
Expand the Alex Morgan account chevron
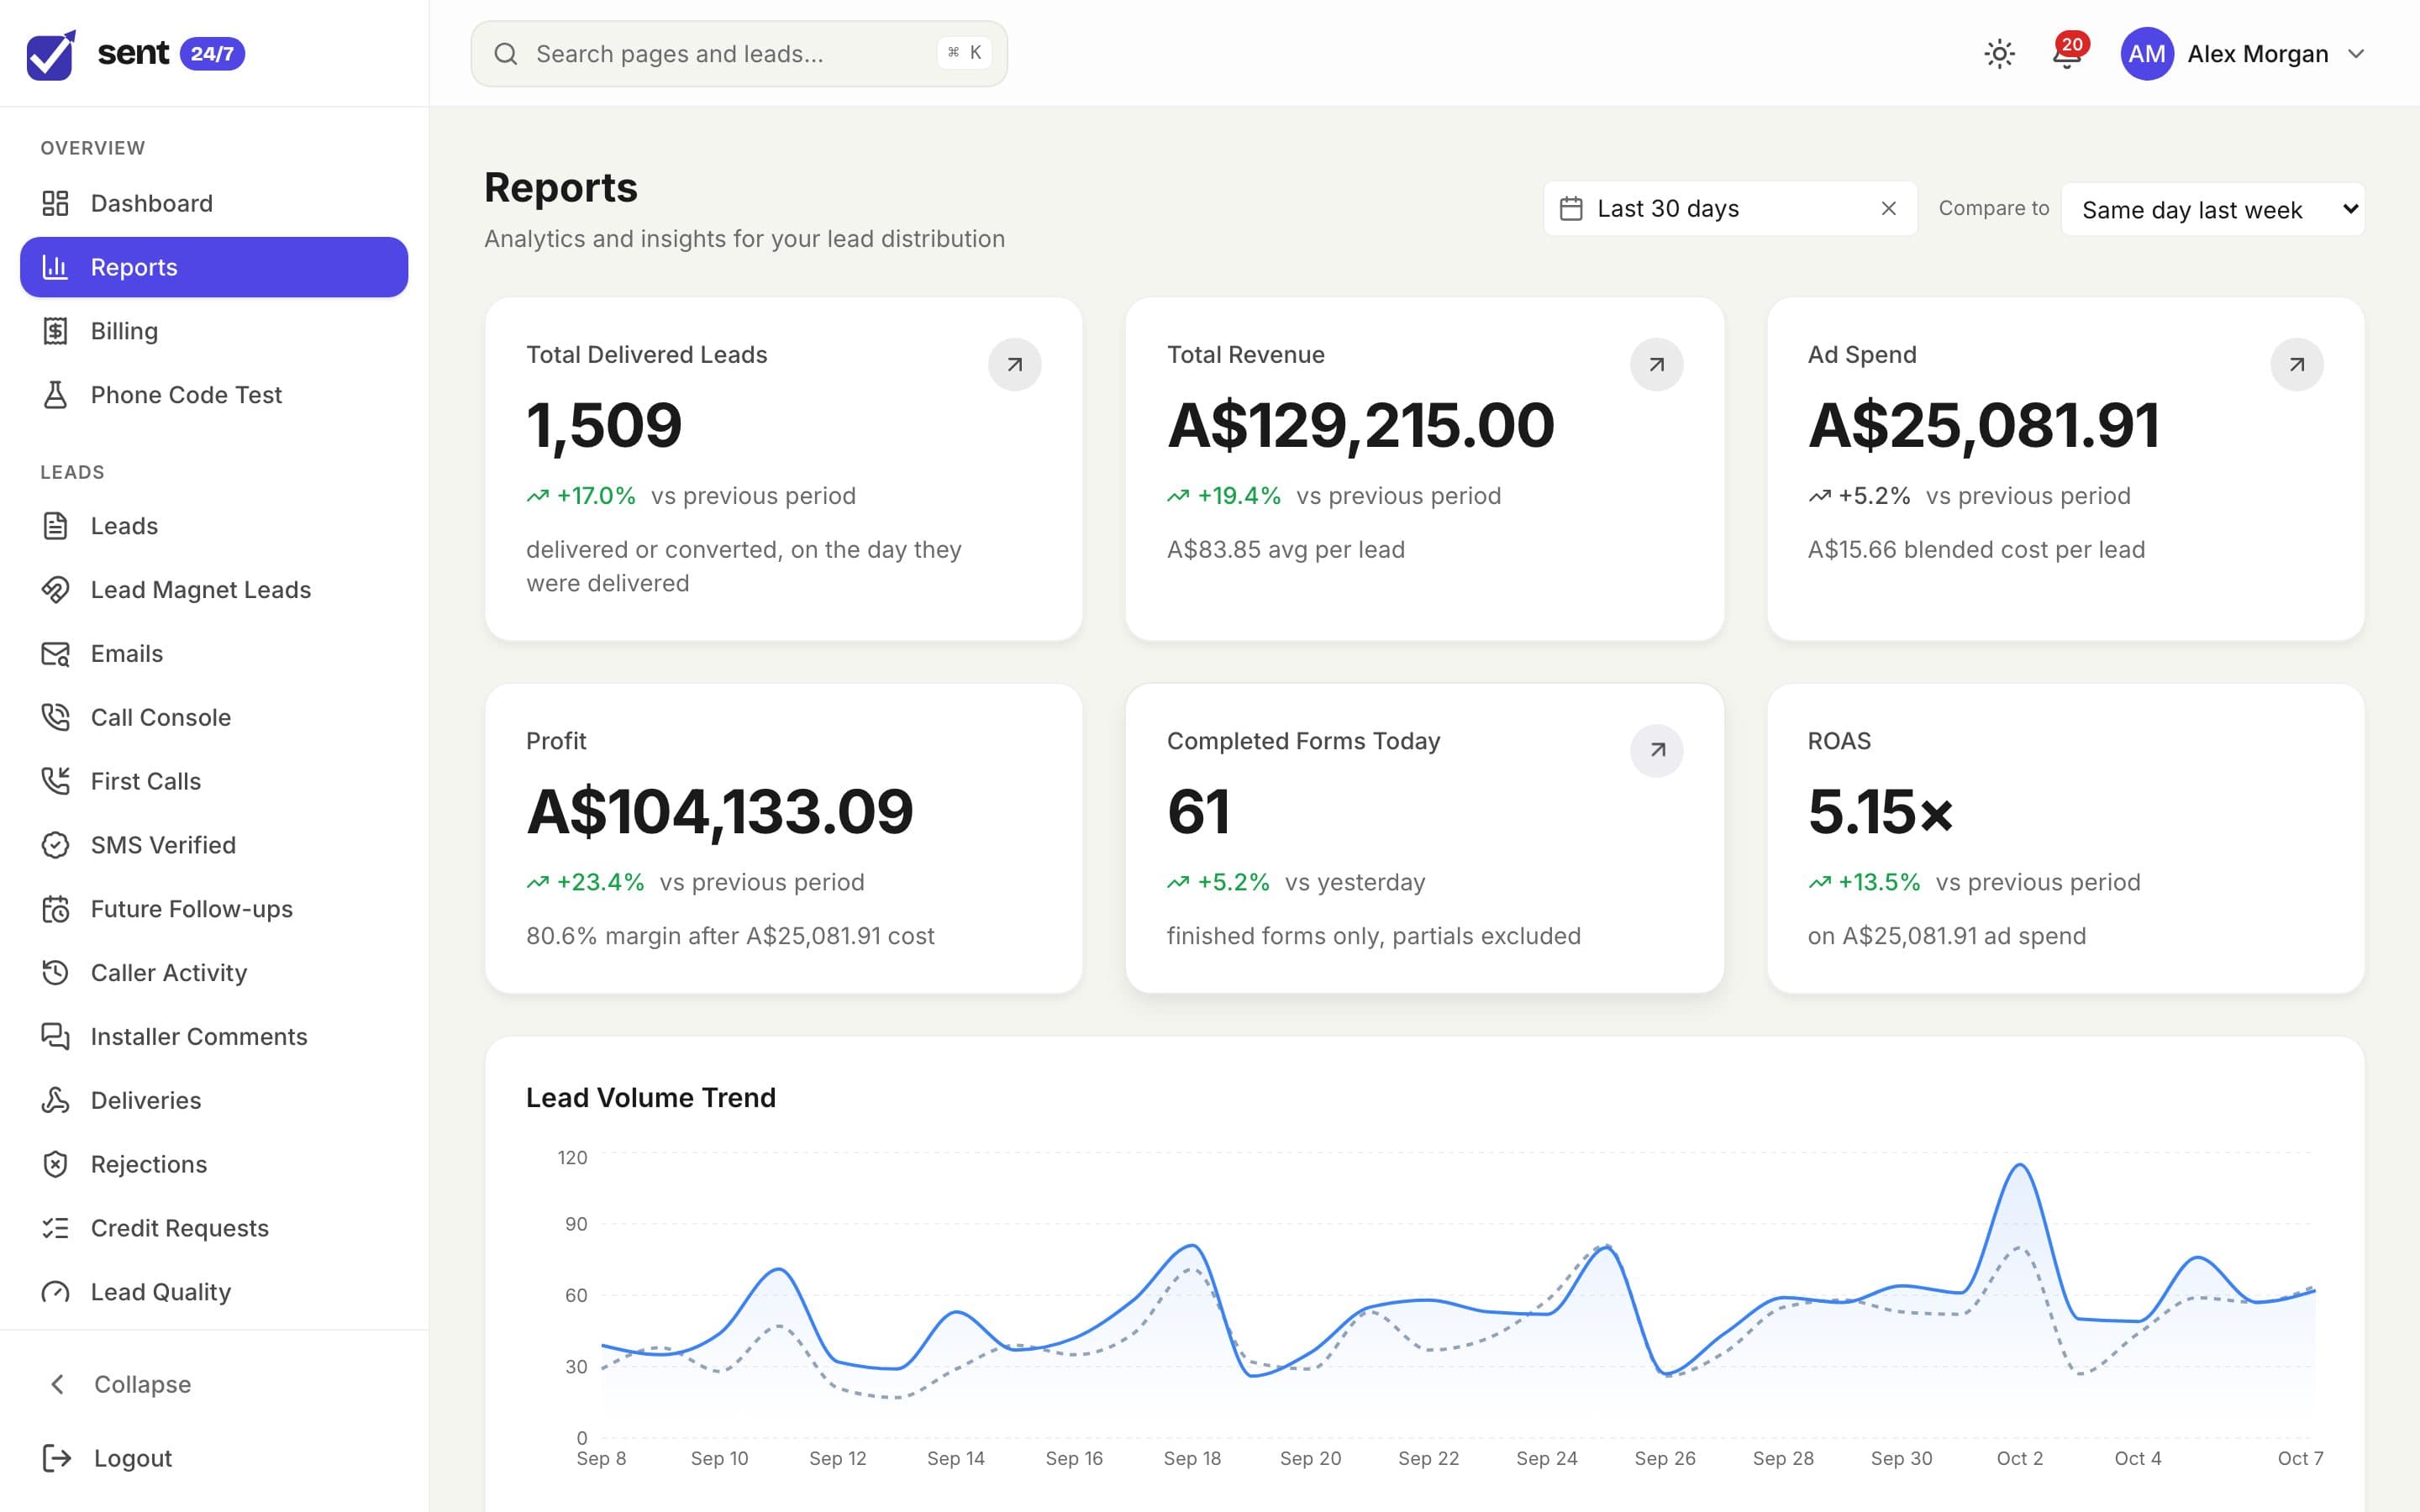(x=2355, y=54)
